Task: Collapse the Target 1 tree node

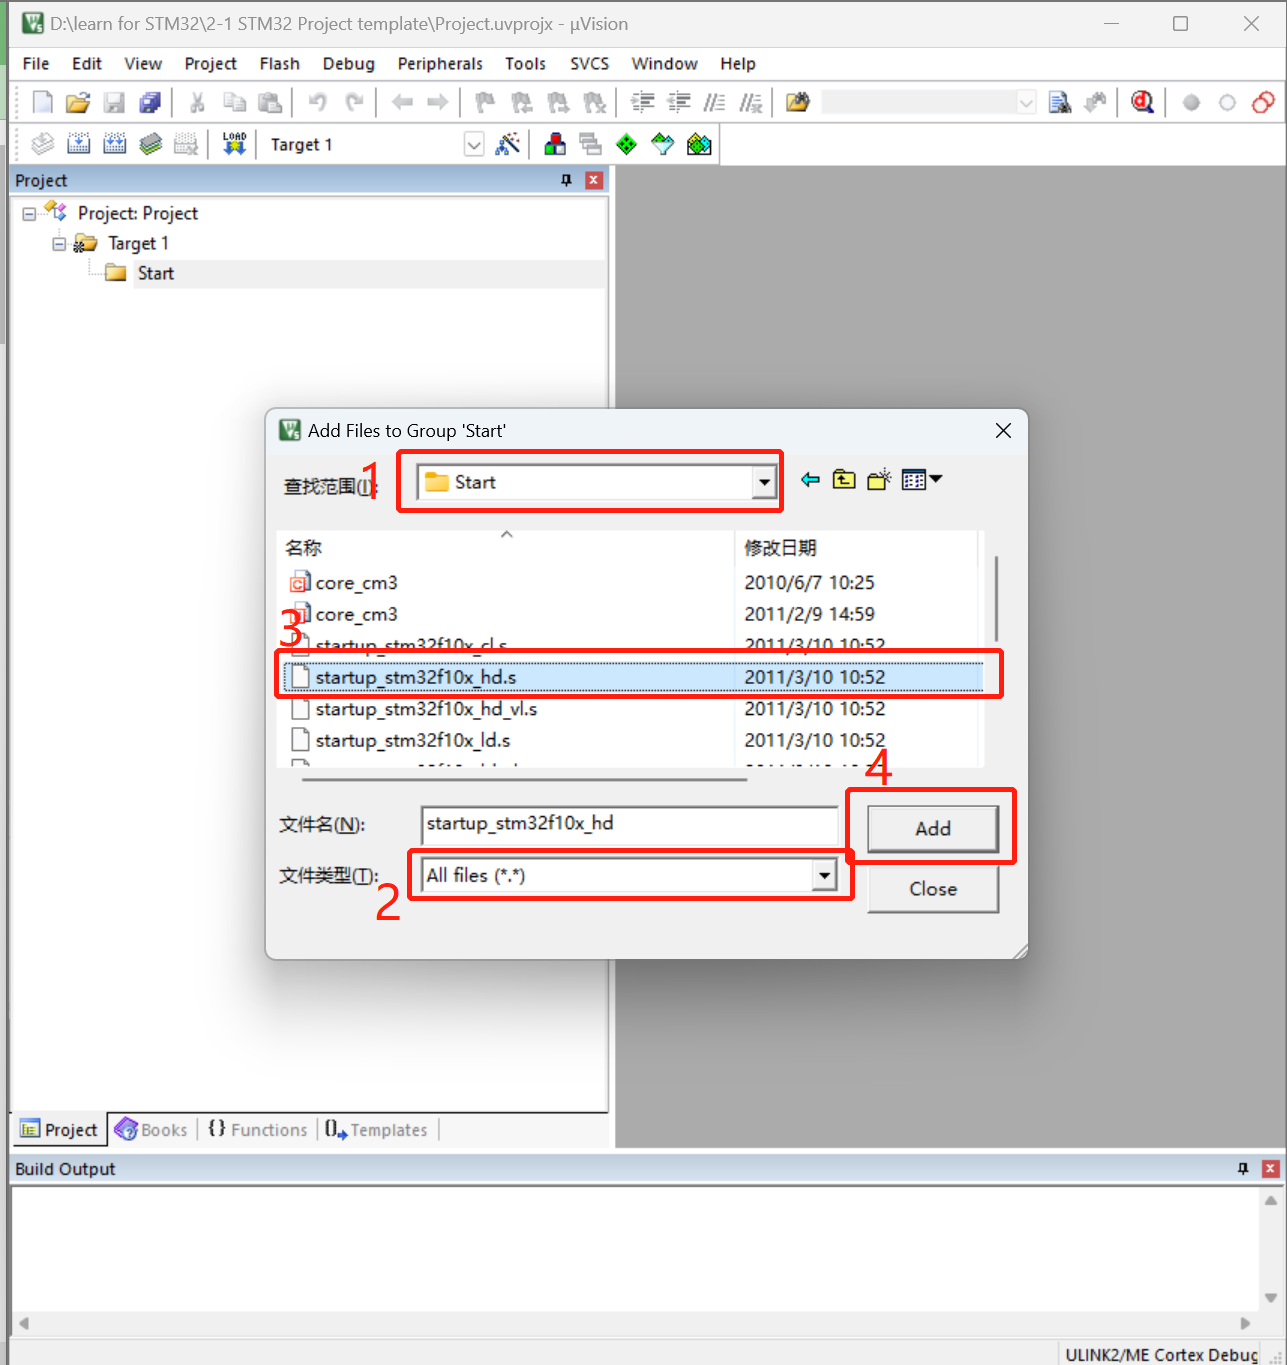Action: coord(59,244)
